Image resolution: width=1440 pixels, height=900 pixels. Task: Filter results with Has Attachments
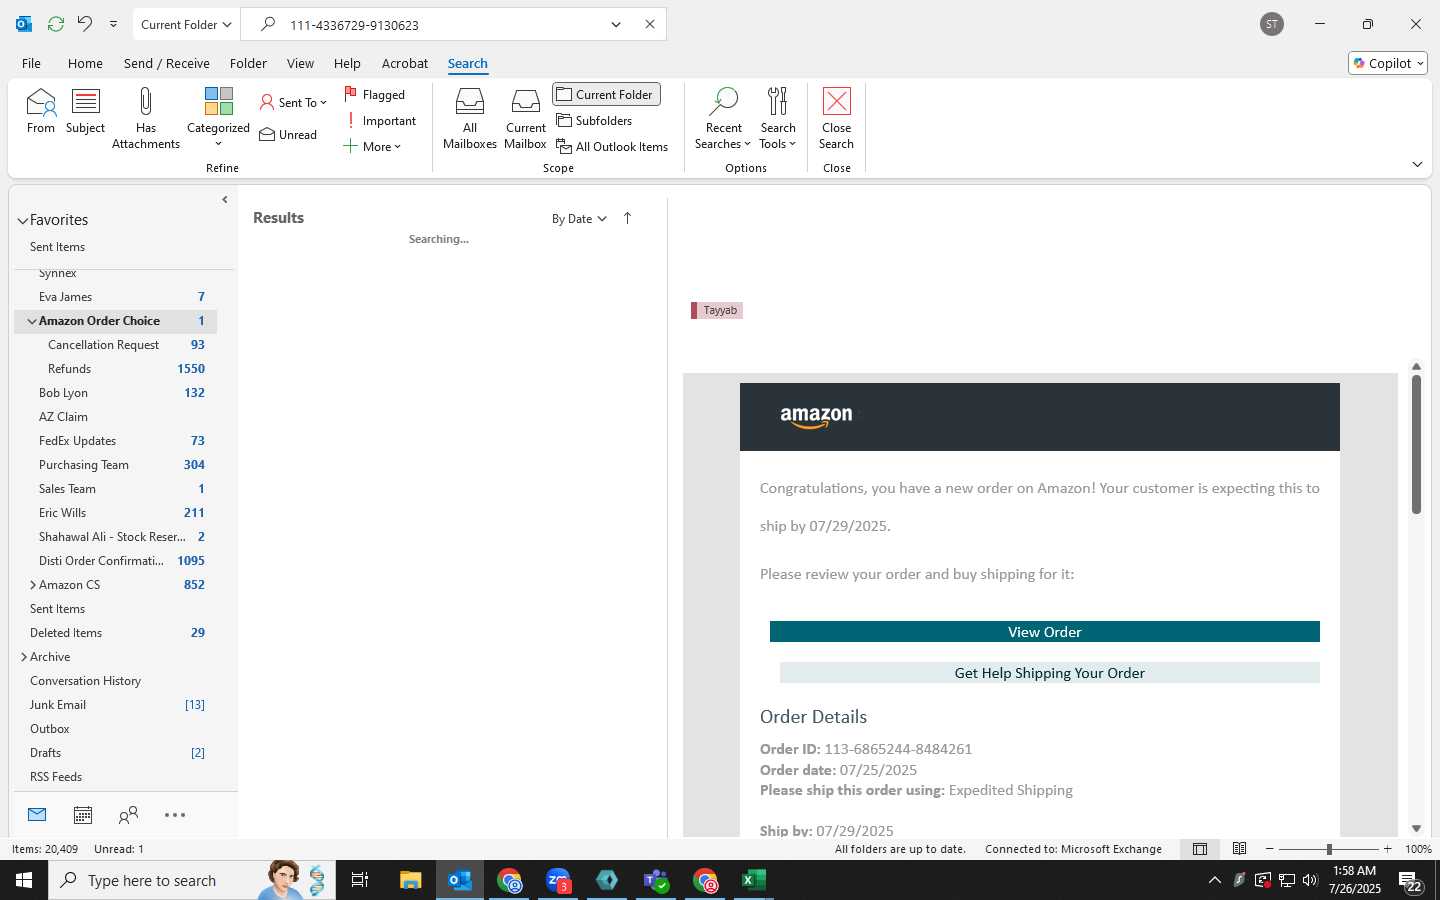[146, 118]
